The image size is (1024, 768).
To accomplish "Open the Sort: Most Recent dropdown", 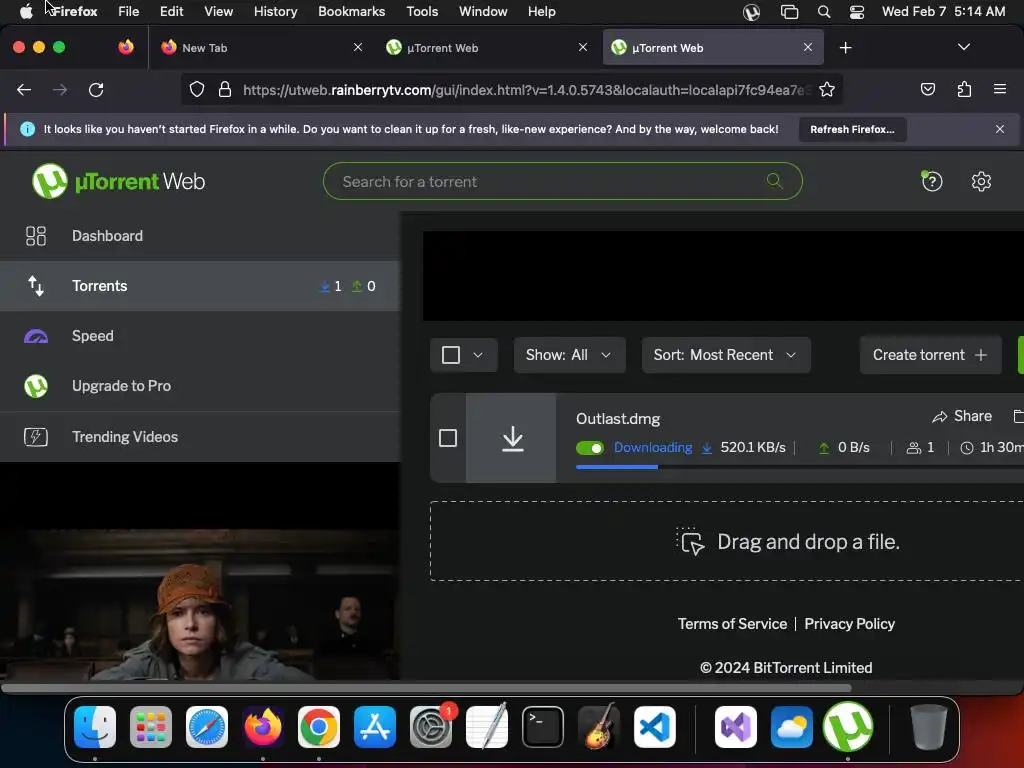I will tap(726, 355).
